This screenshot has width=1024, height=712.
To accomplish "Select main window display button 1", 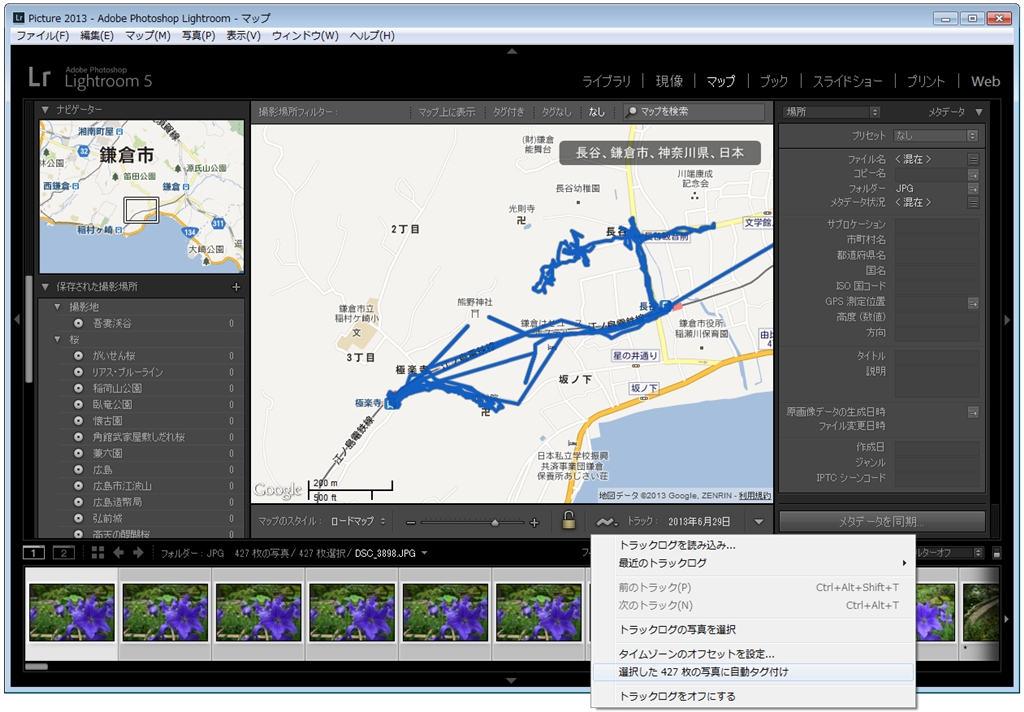I will (x=34, y=553).
